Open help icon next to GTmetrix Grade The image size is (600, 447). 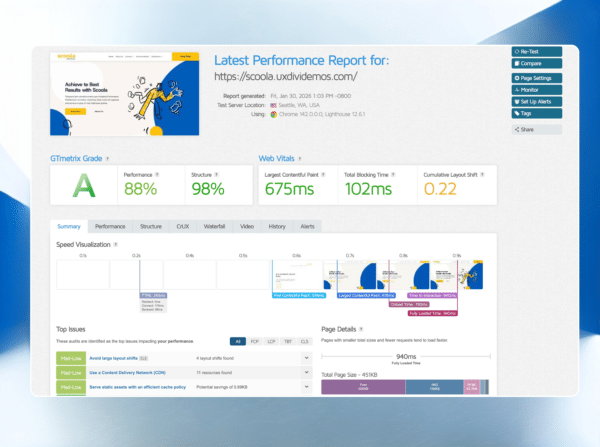coord(108,158)
